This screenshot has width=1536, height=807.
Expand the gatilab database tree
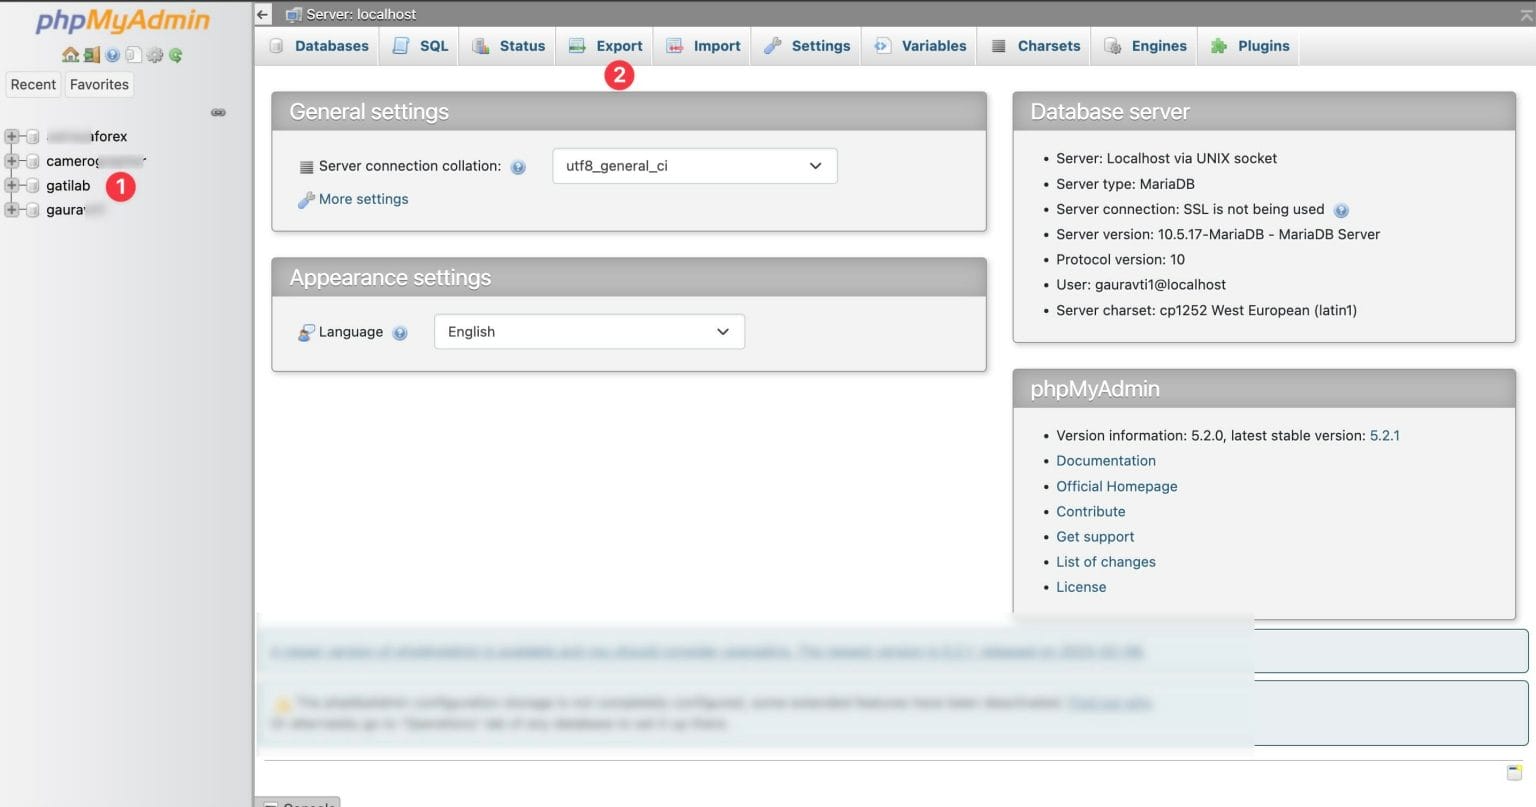pyautogui.click(x=12, y=185)
